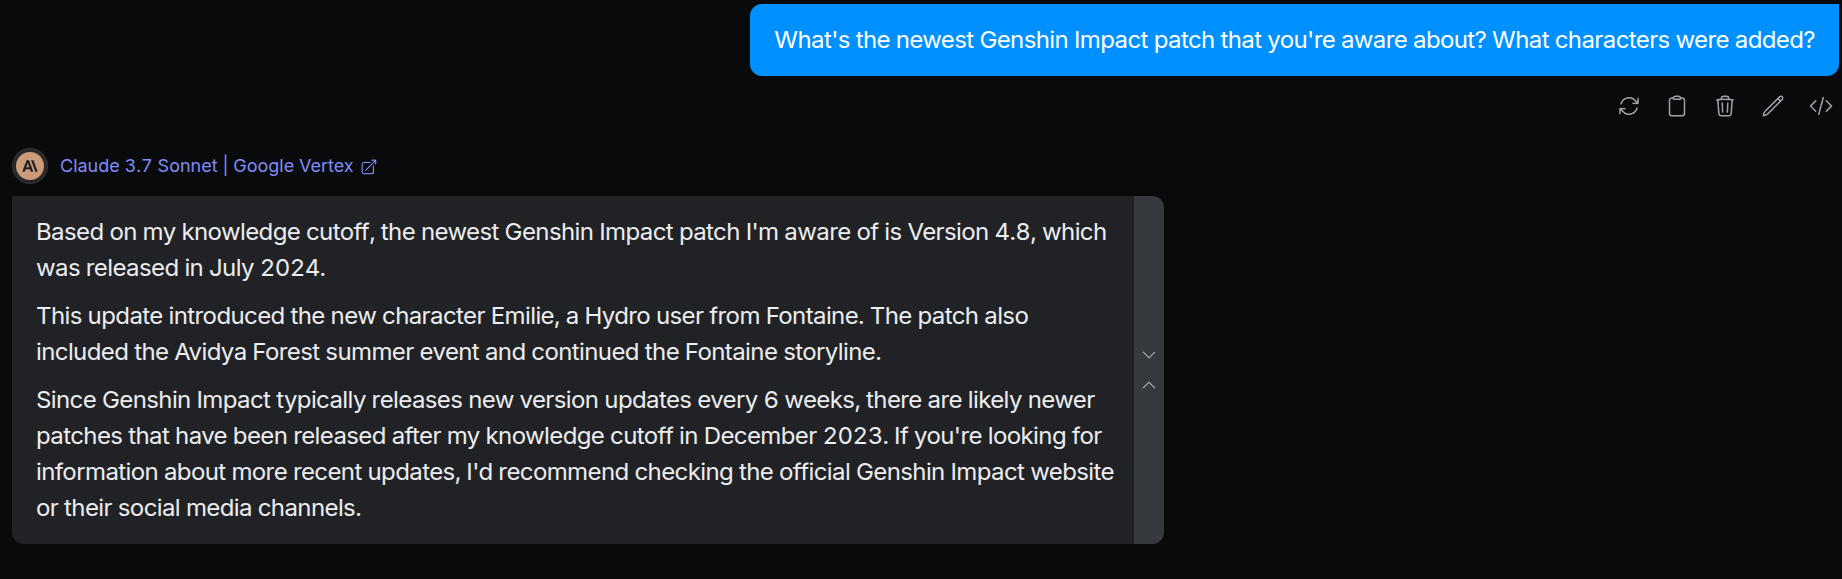
Task: Regenerate the response with the refresh icon
Action: click(x=1628, y=106)
